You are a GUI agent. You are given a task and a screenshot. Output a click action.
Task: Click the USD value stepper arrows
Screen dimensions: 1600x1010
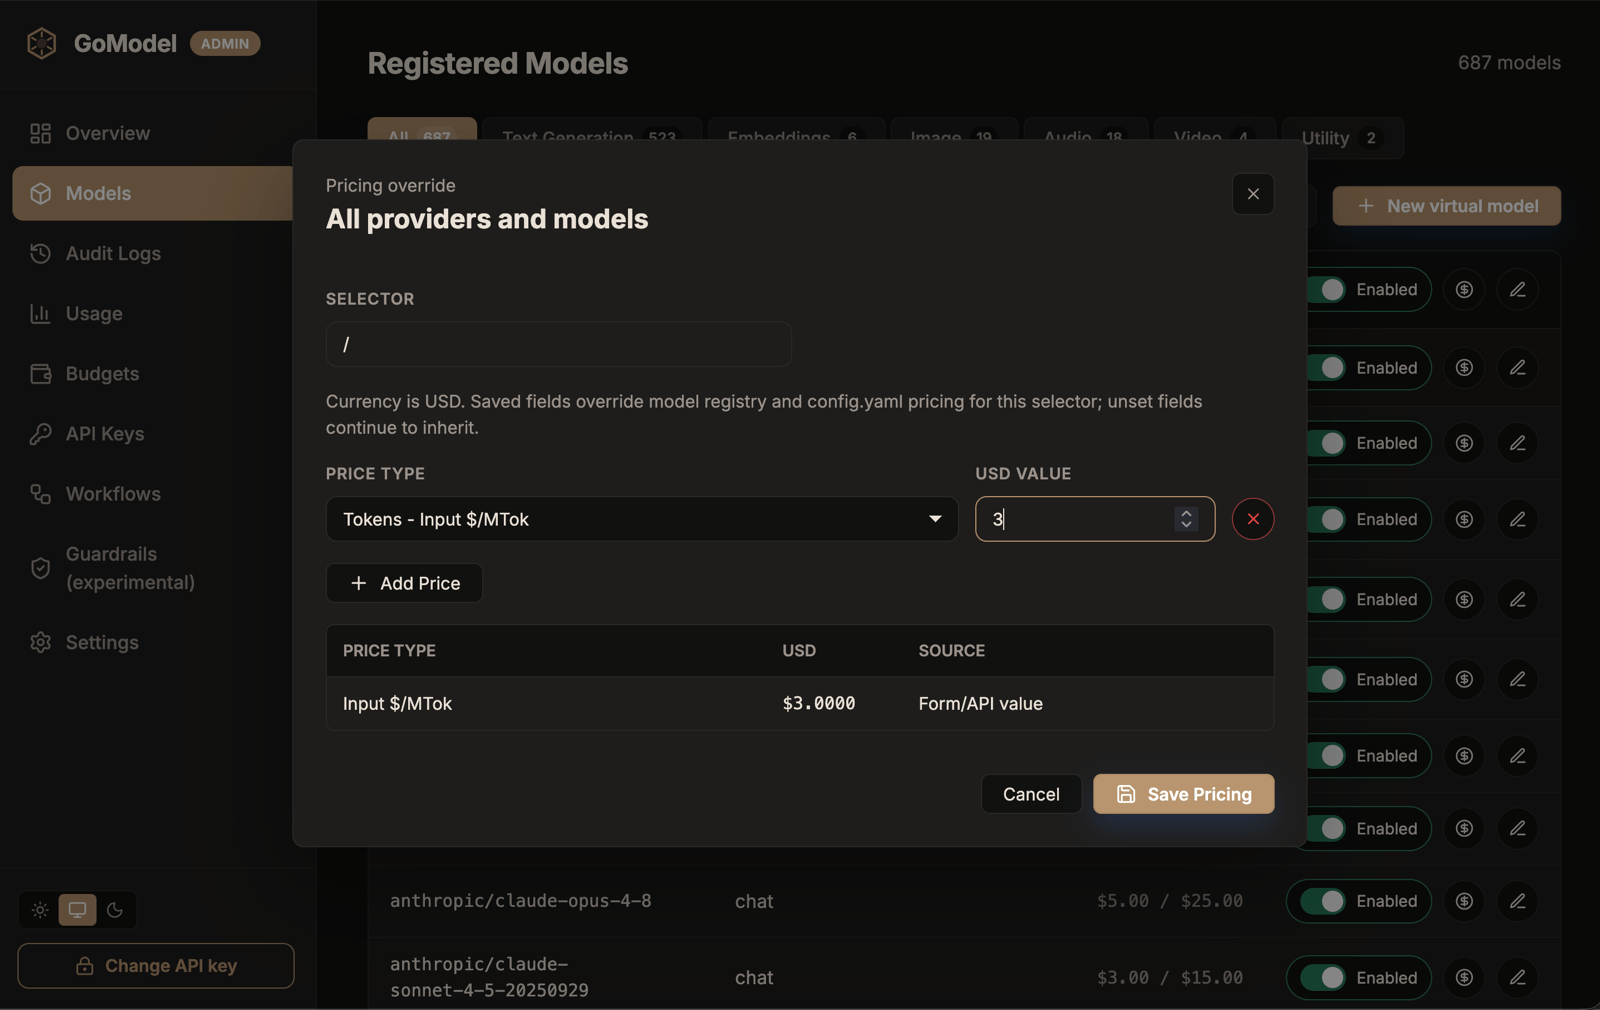1186,519
